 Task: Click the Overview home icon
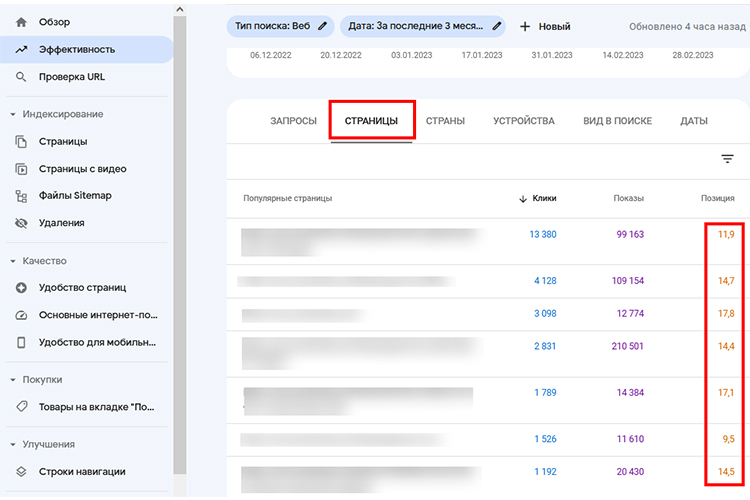[21, 22]
